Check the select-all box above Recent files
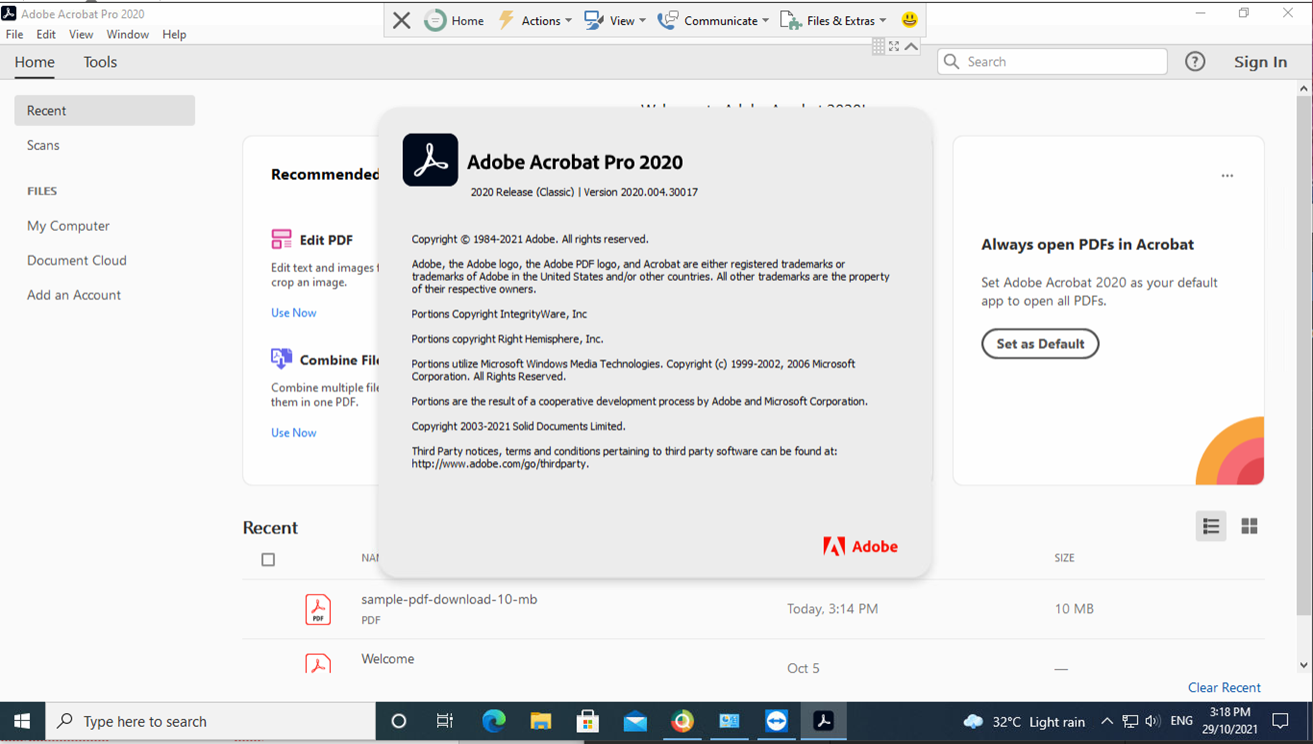Viewport: 1313px width, 744px height. 268,559
